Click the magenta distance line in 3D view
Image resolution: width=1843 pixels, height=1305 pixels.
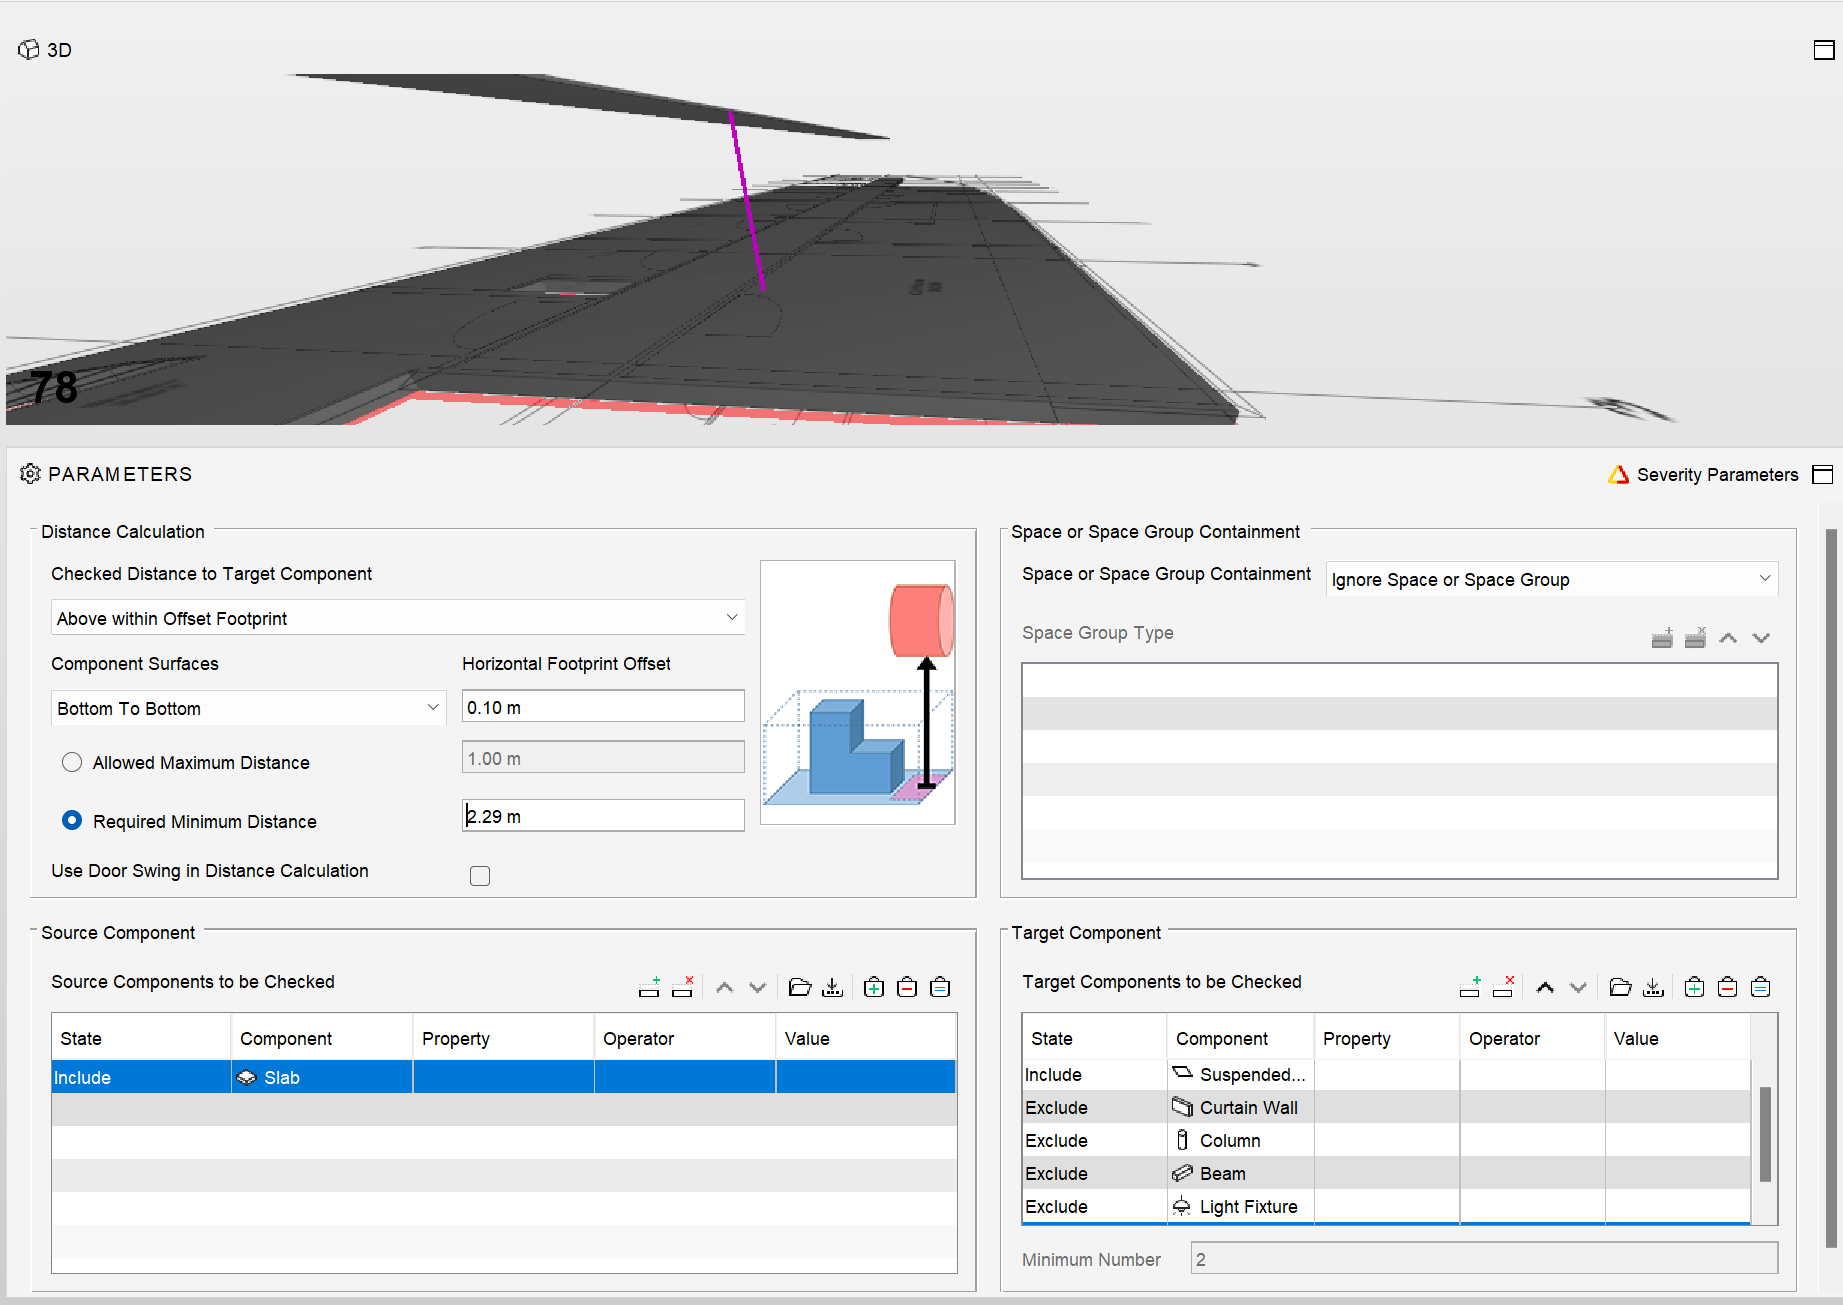pos(747,200)
